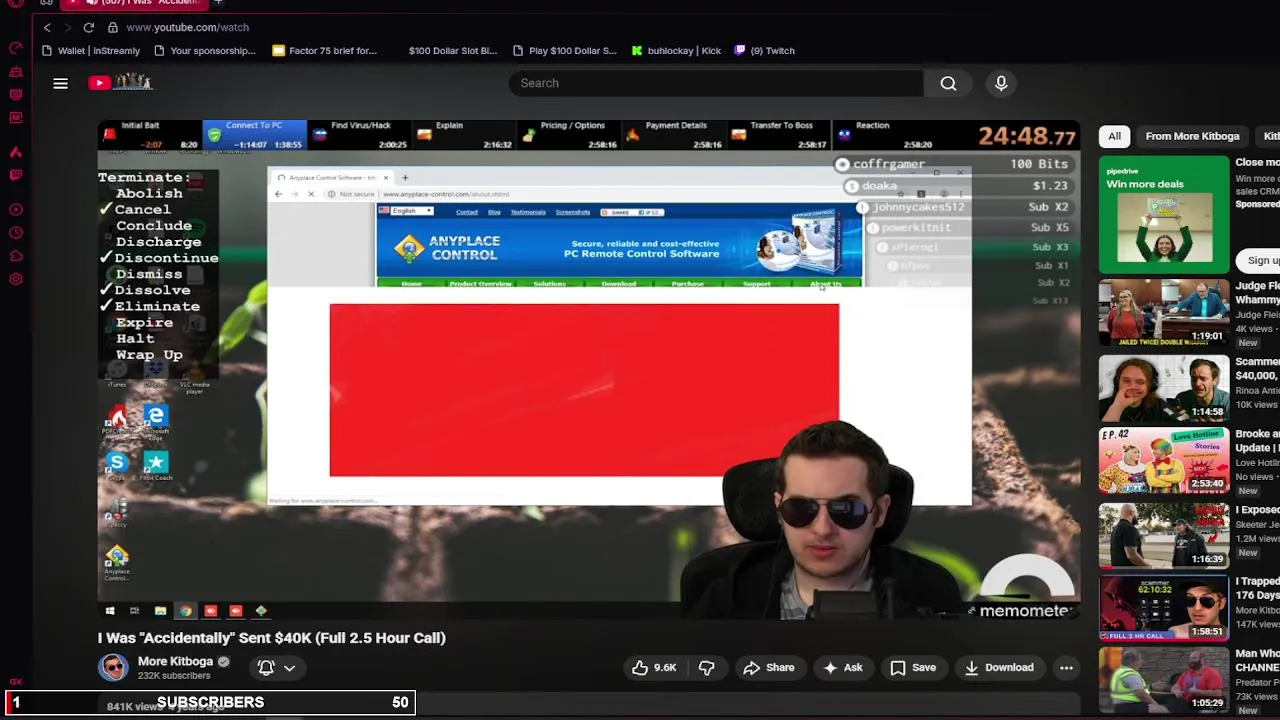Expand the notification preferences chevron
The image size is (1280, 720).
[x=289, y=668]
